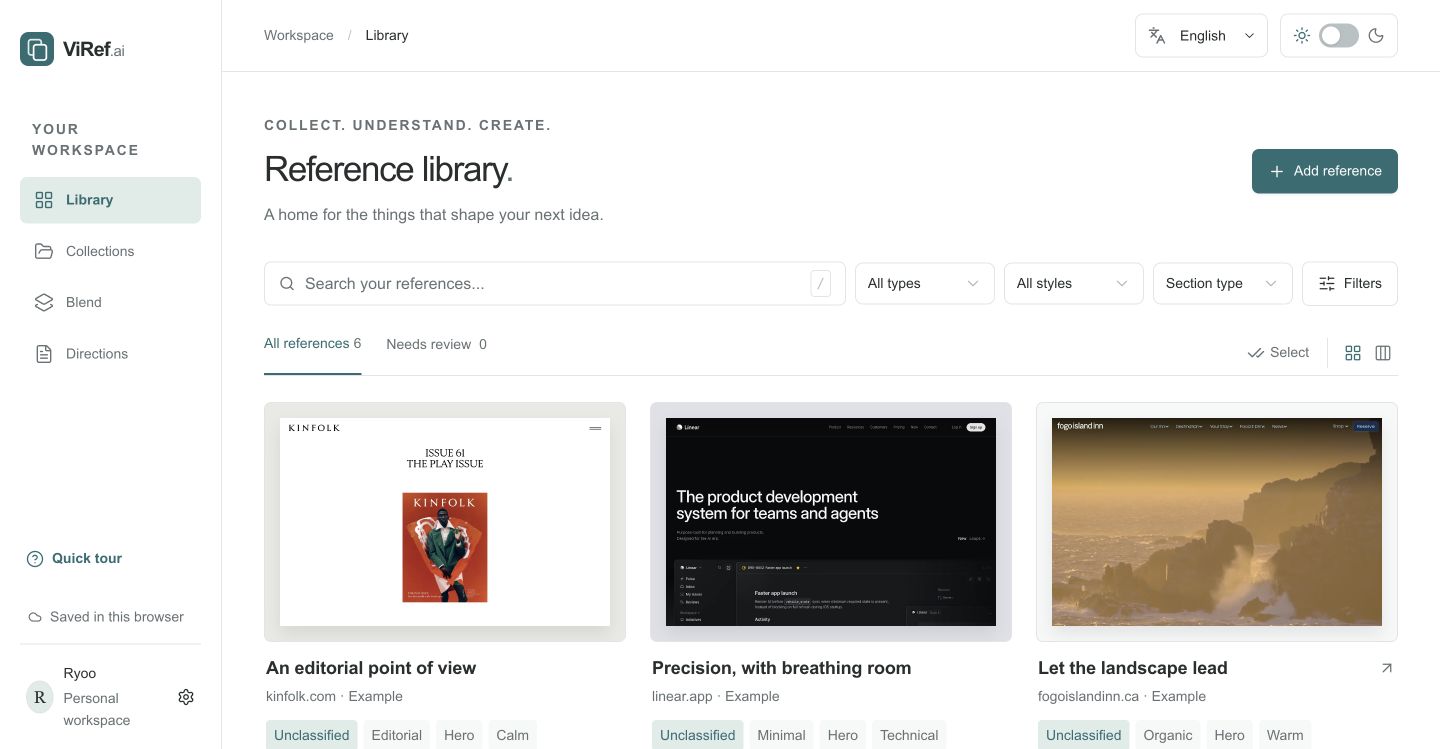This screenshot has height=749, width=1440.
Task: Toggle the light/dark theme switch
Action: click(x=1339, y=36)
